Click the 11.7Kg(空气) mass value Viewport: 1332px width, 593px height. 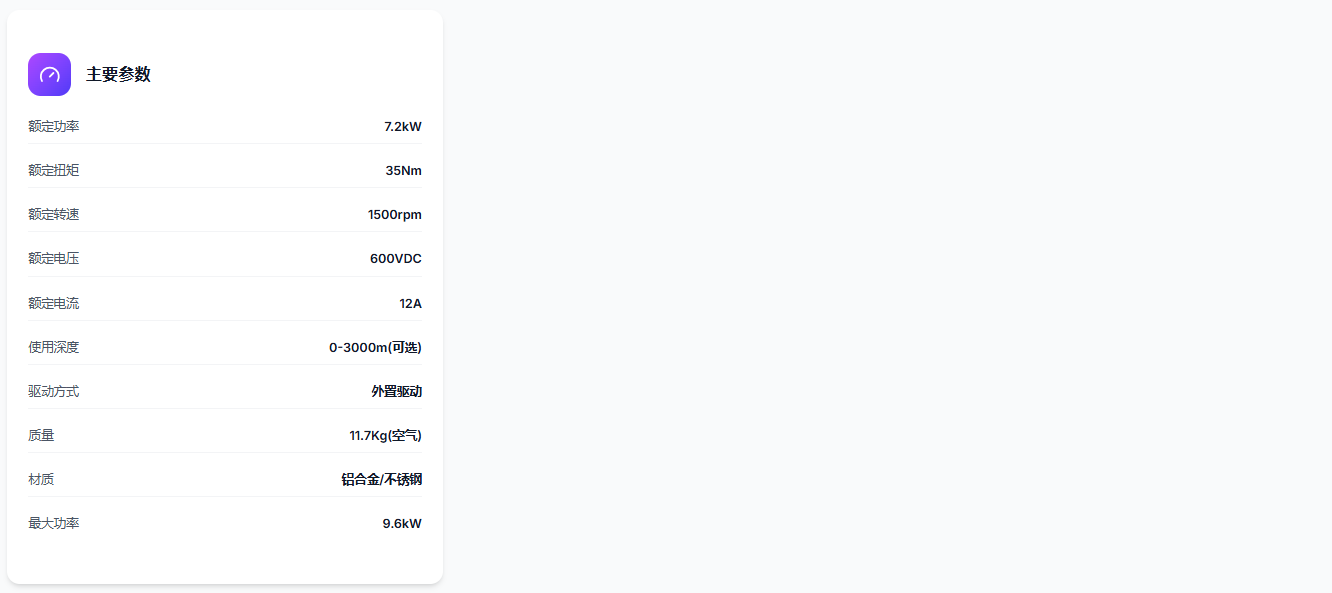tap(385, 436)
